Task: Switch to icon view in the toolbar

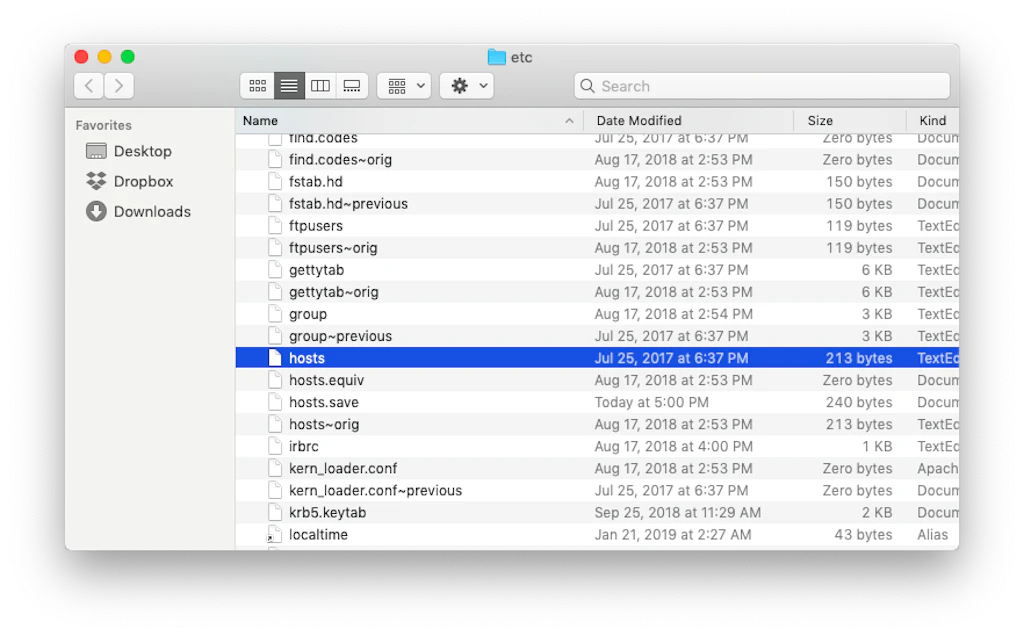Action: 257,85
